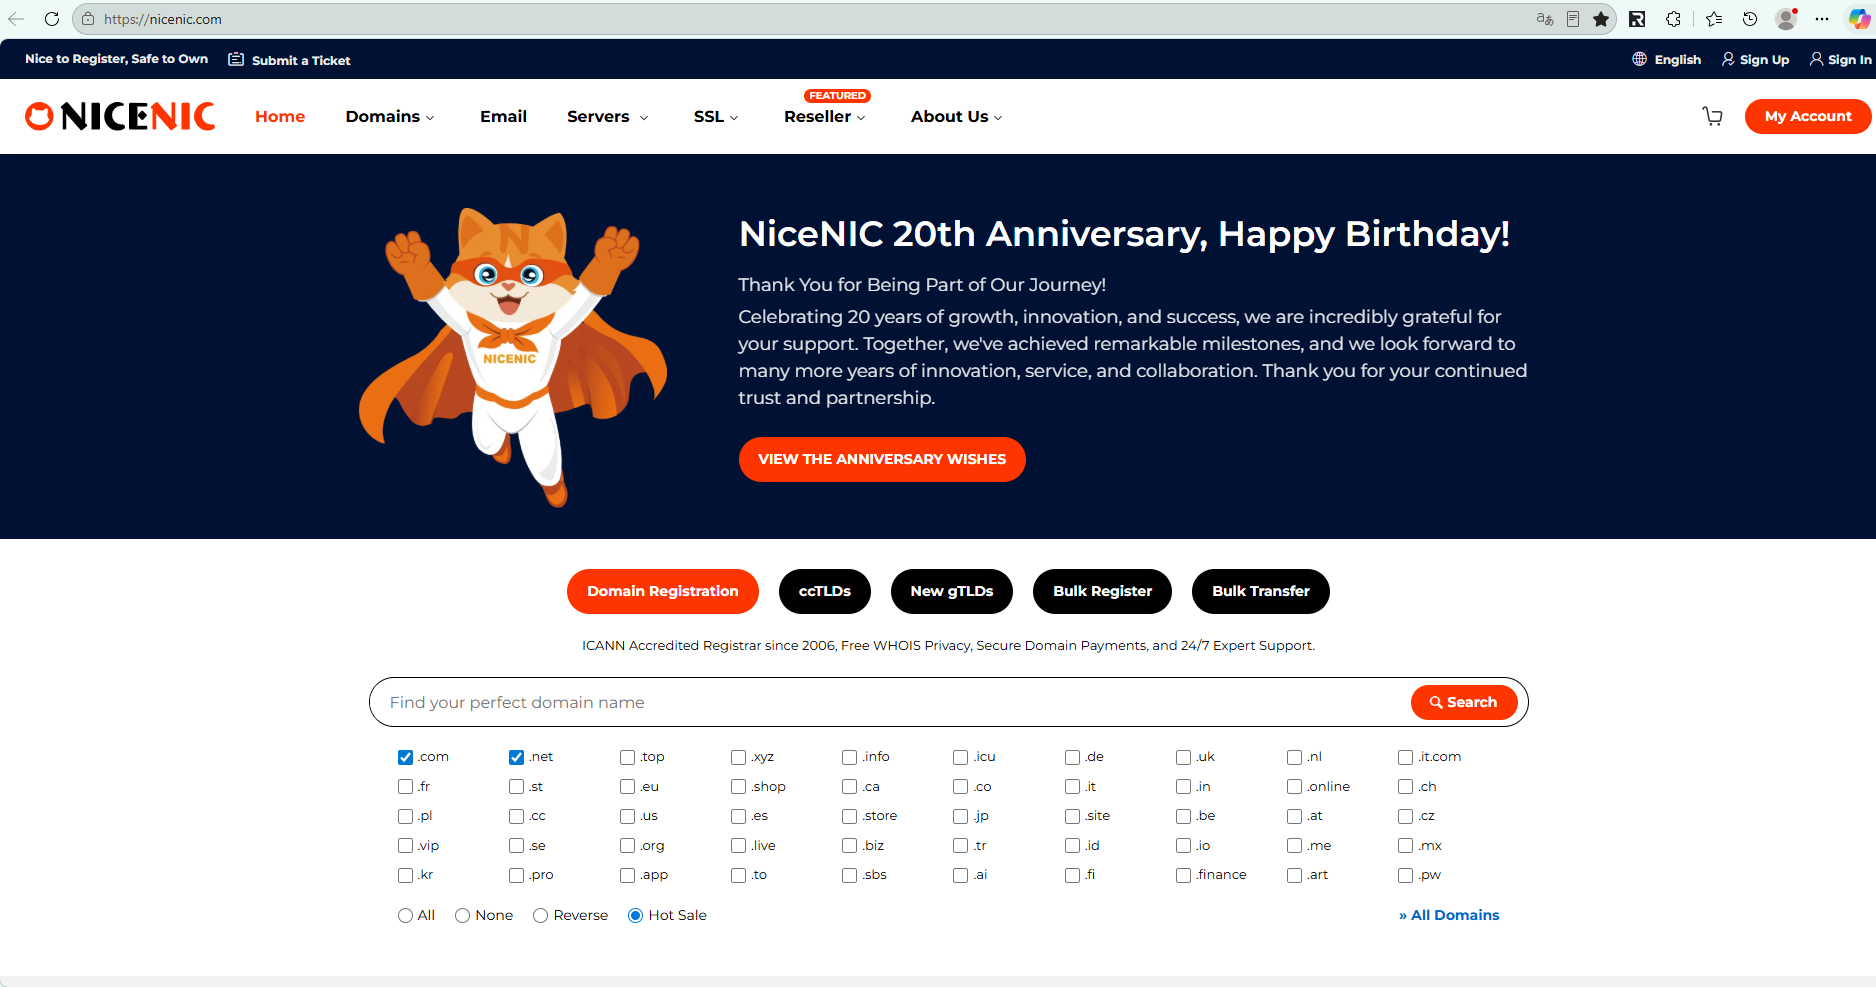The image size is (1876, 987).
Task: Expand the SSL dropdown menu
Action: click(716, 117)
